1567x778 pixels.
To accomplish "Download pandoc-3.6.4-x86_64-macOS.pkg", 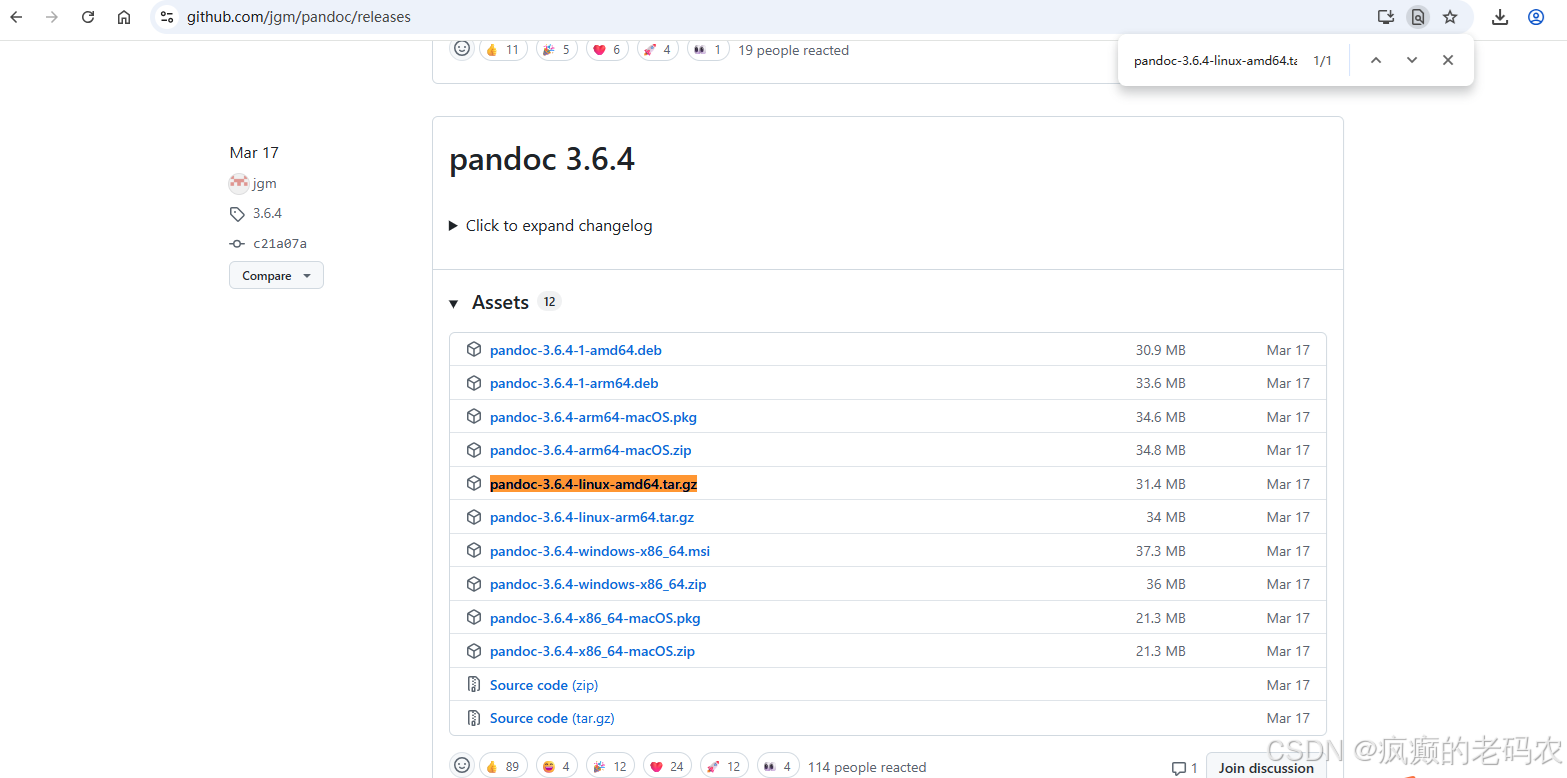I will tap(595, 618).
